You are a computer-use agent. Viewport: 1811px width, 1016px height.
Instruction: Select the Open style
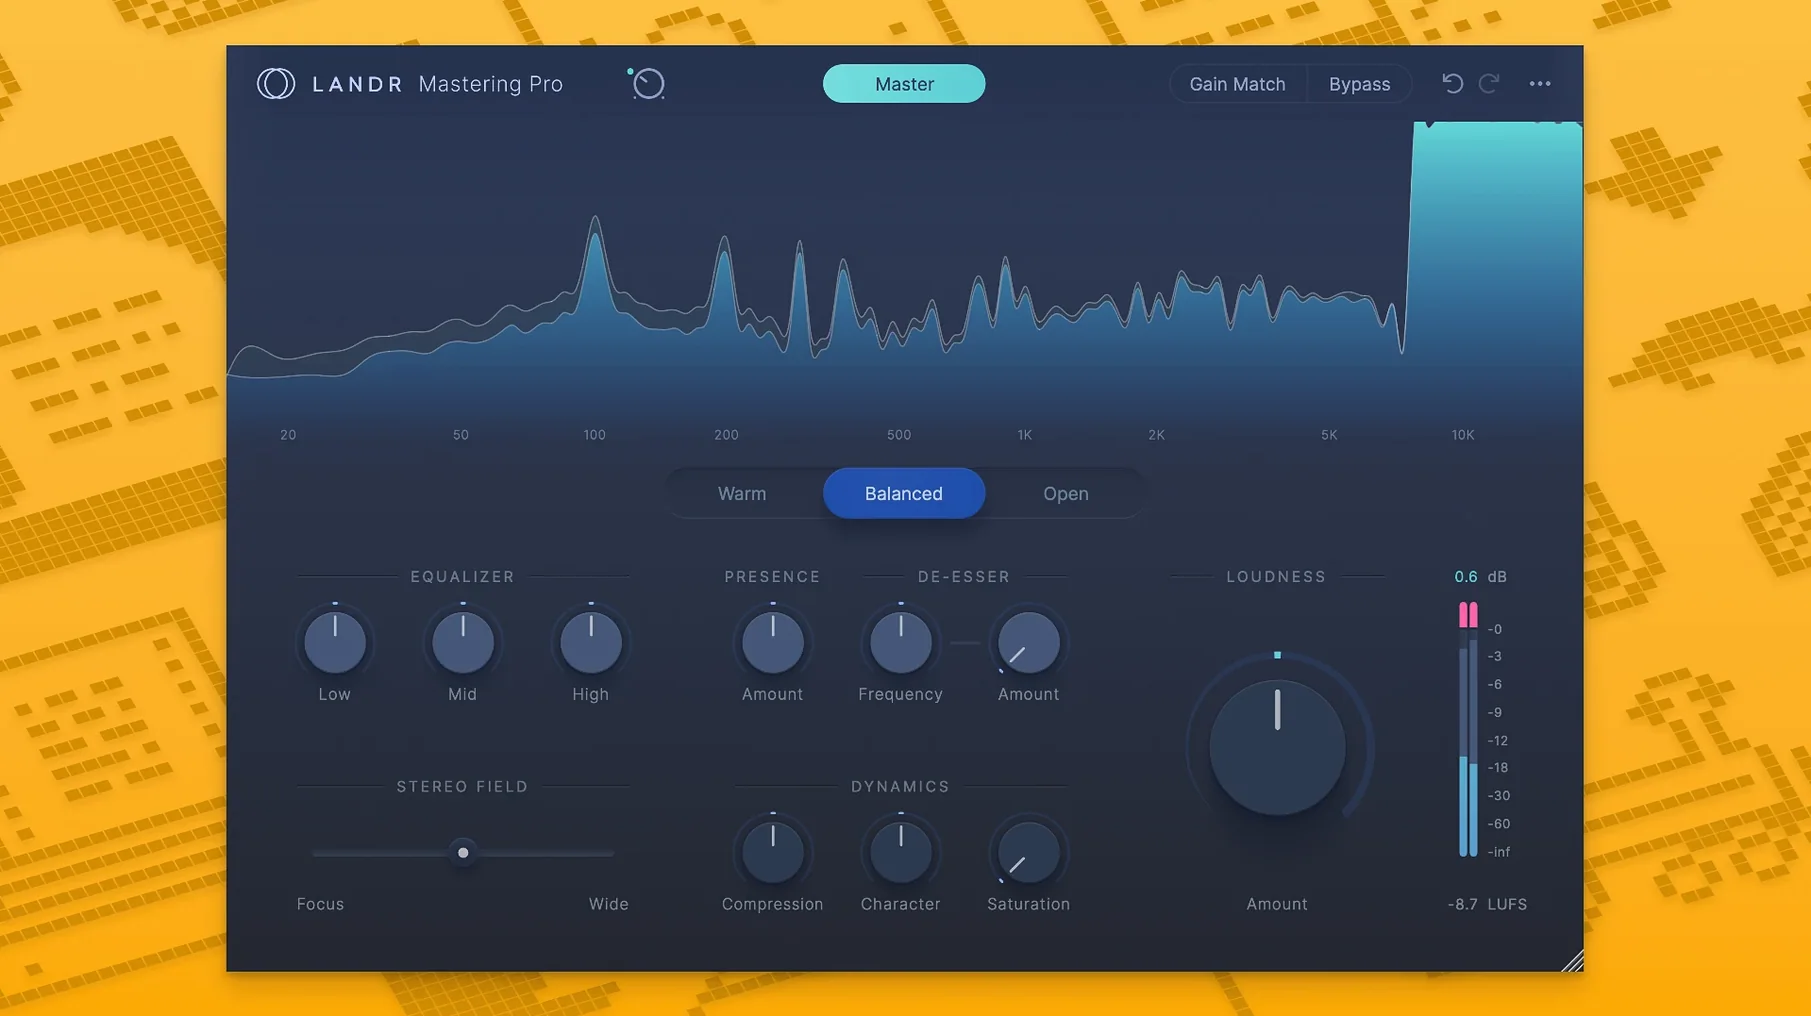[1066, 493]
